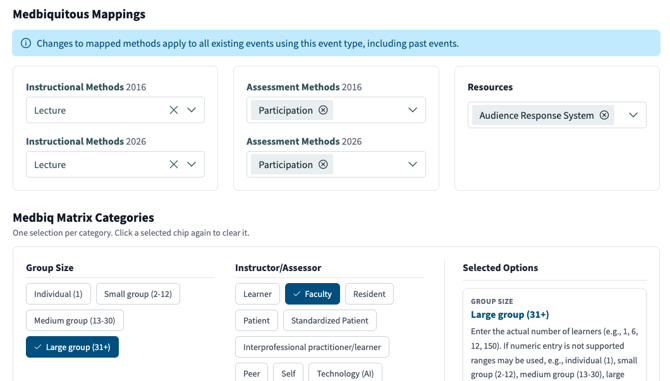This screenshot has height=381, width=670.
Task: Click Lecture value in Instructional Methods 2026
Action: click(x=50, y=164)
